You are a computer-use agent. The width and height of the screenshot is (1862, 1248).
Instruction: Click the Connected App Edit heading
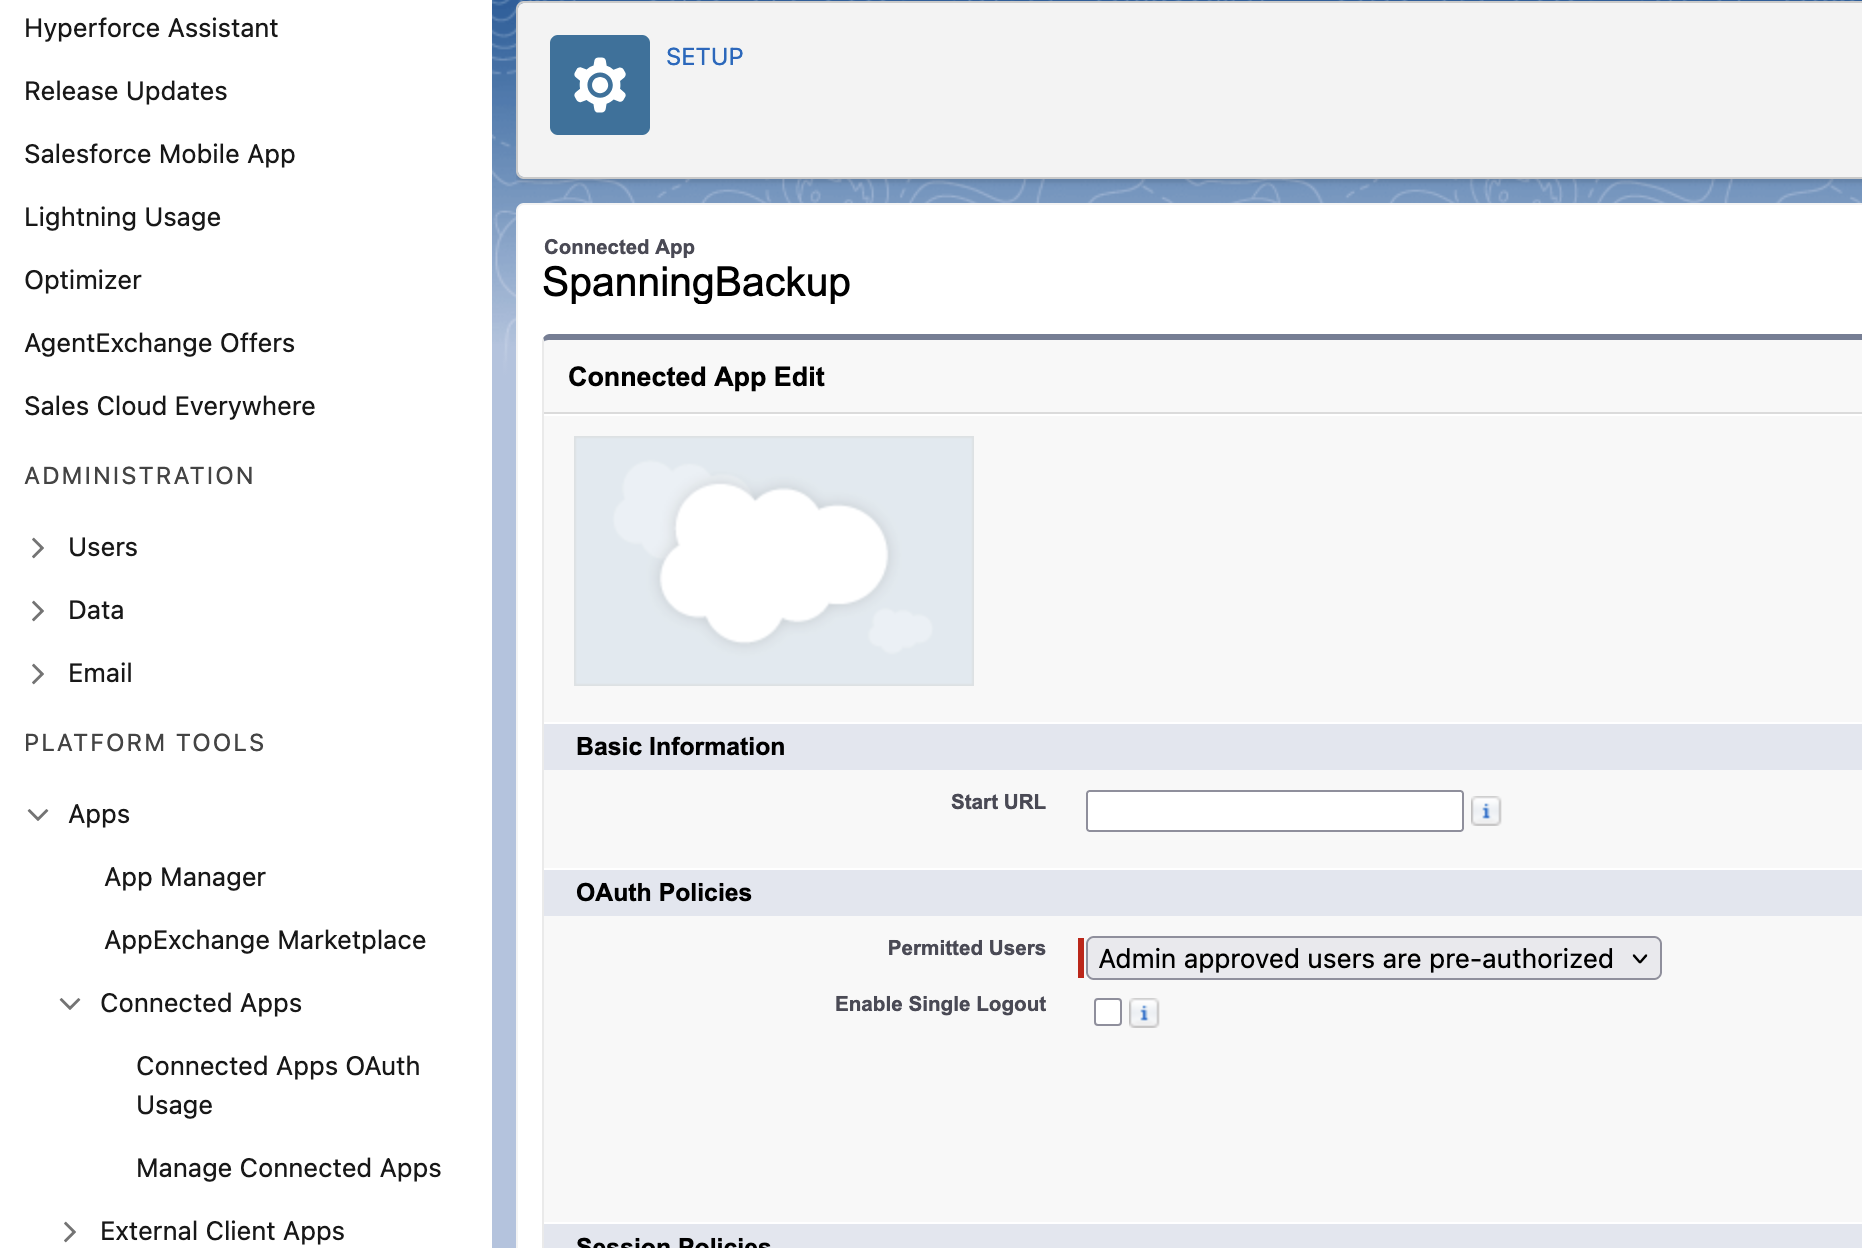coord(696,377)
